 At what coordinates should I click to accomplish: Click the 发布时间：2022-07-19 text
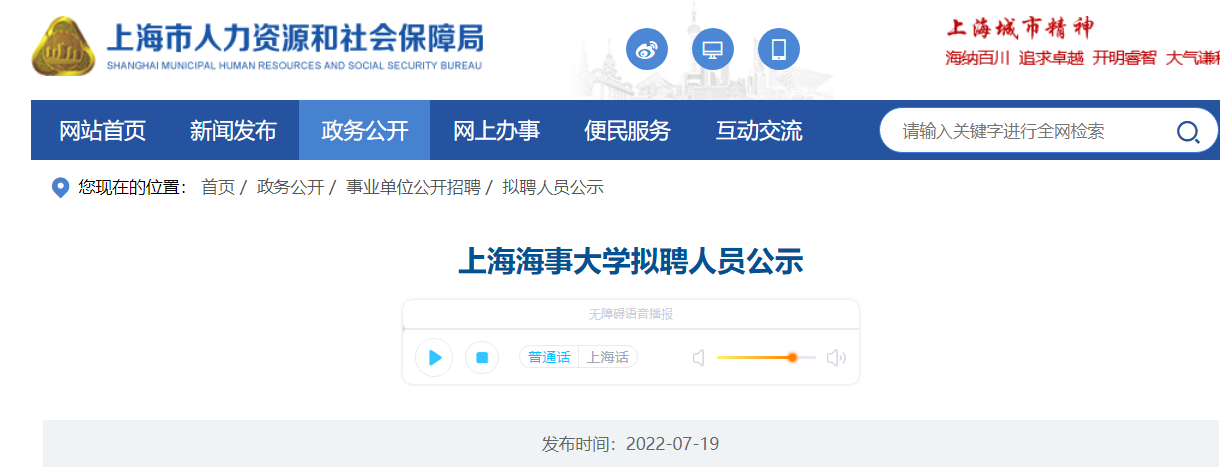pos(631,444)
